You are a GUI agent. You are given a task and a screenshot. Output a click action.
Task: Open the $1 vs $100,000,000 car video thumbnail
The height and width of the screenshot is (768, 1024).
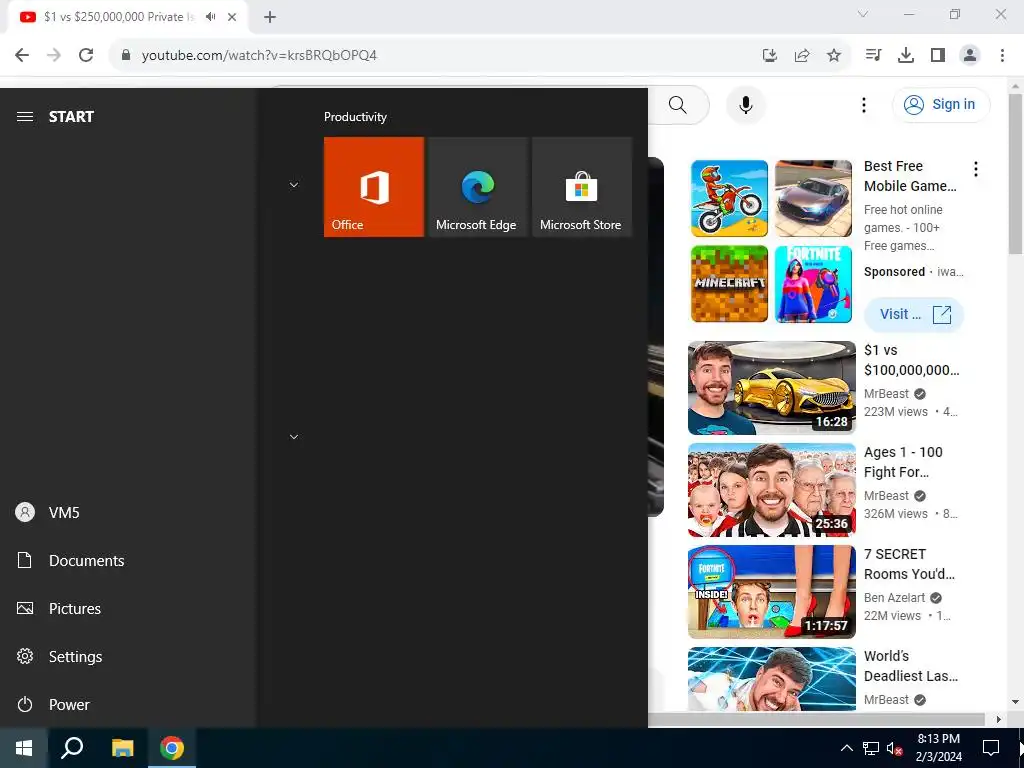click(x=772, y=388)
